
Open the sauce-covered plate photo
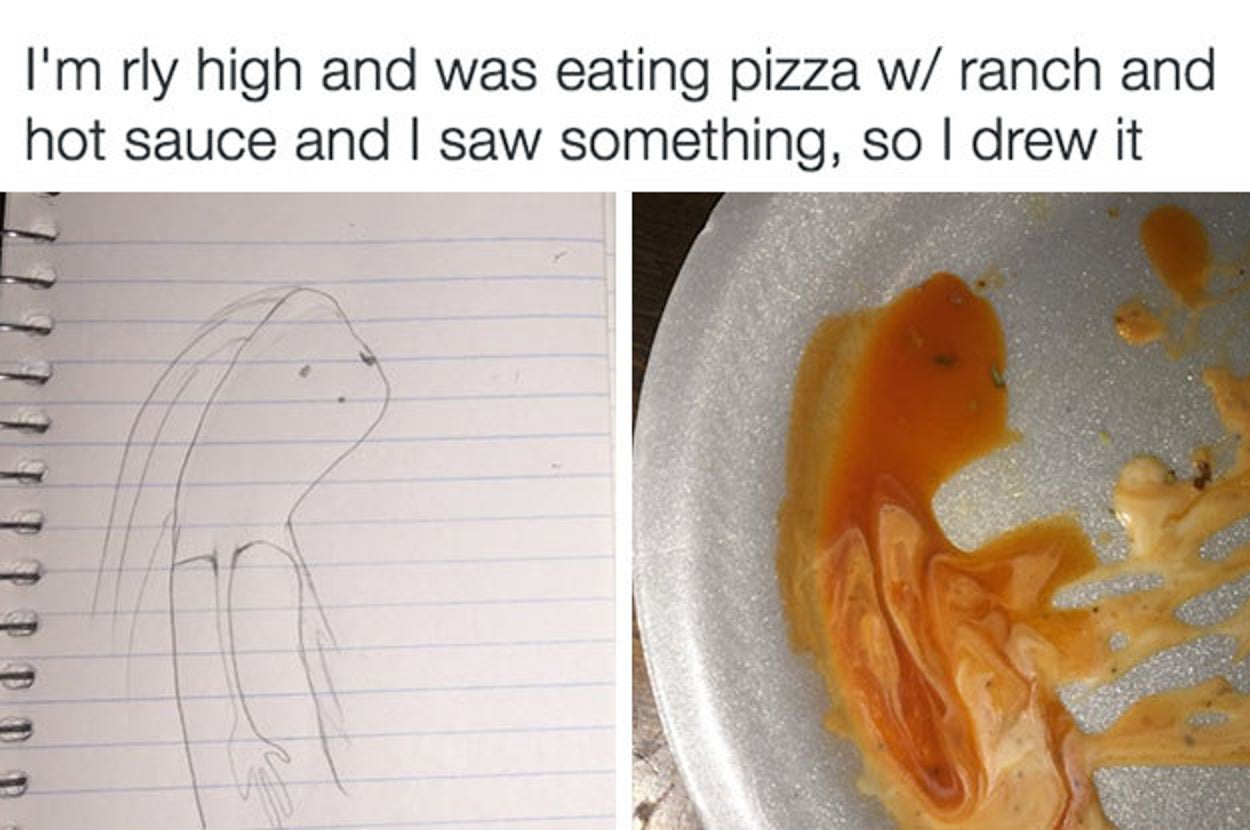click(941, 510)
